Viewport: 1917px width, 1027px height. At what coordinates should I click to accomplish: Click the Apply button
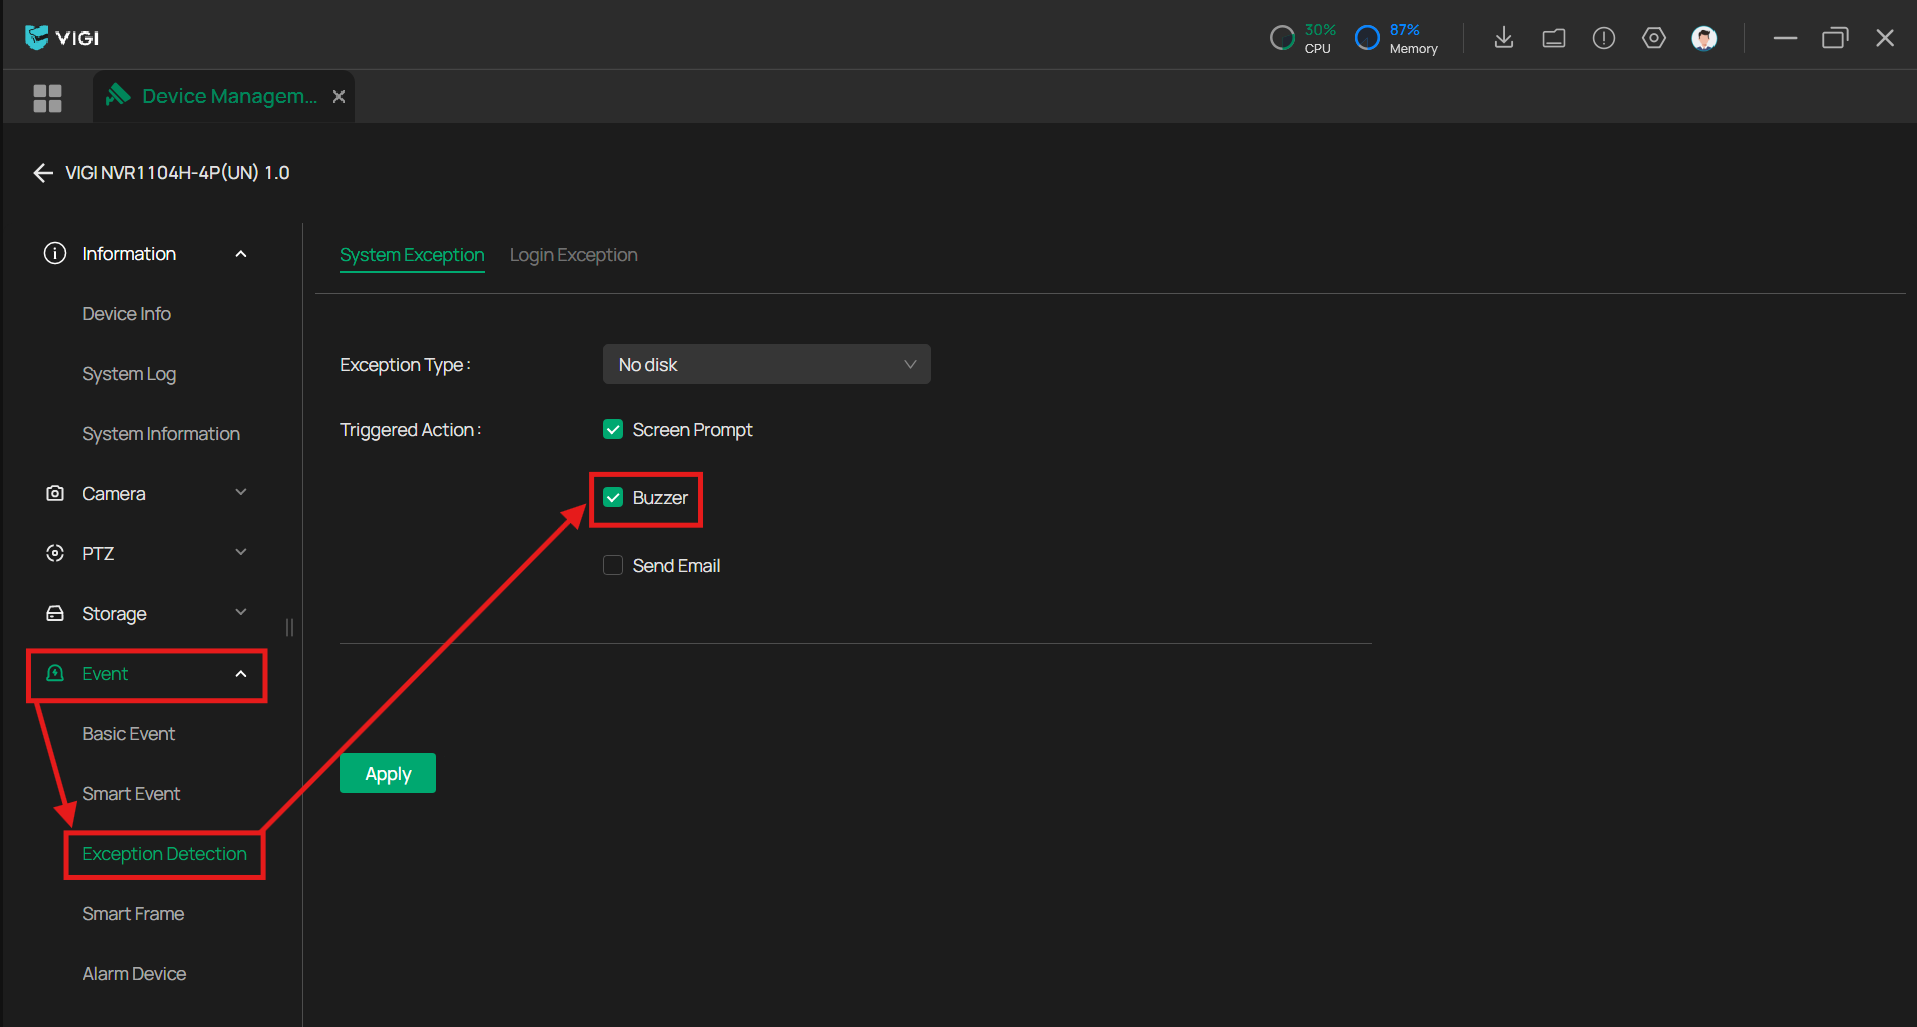click(388, 774)
